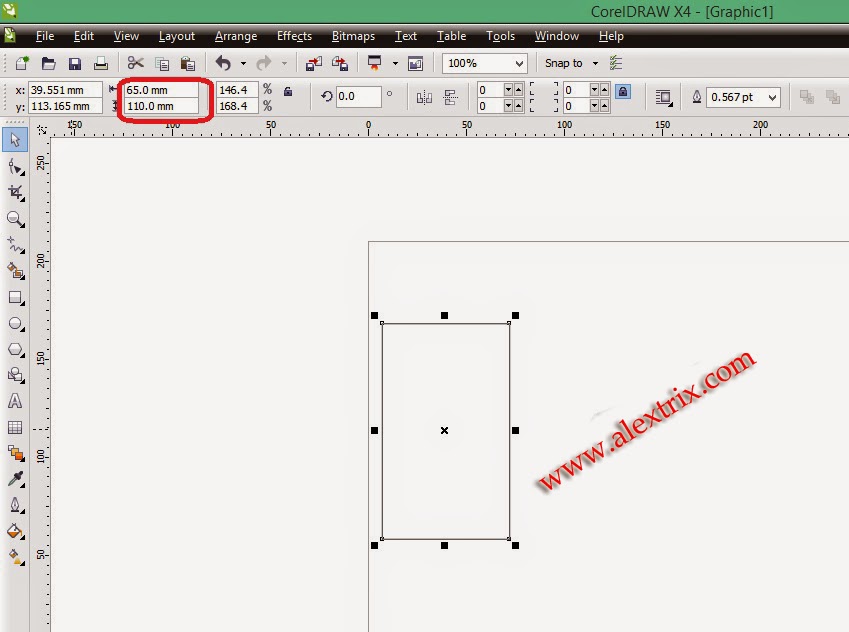The width and height of the screenshot is (849, 632).
Task: Click the rotation angle field 0.0
Action: (x=358, y=96)
